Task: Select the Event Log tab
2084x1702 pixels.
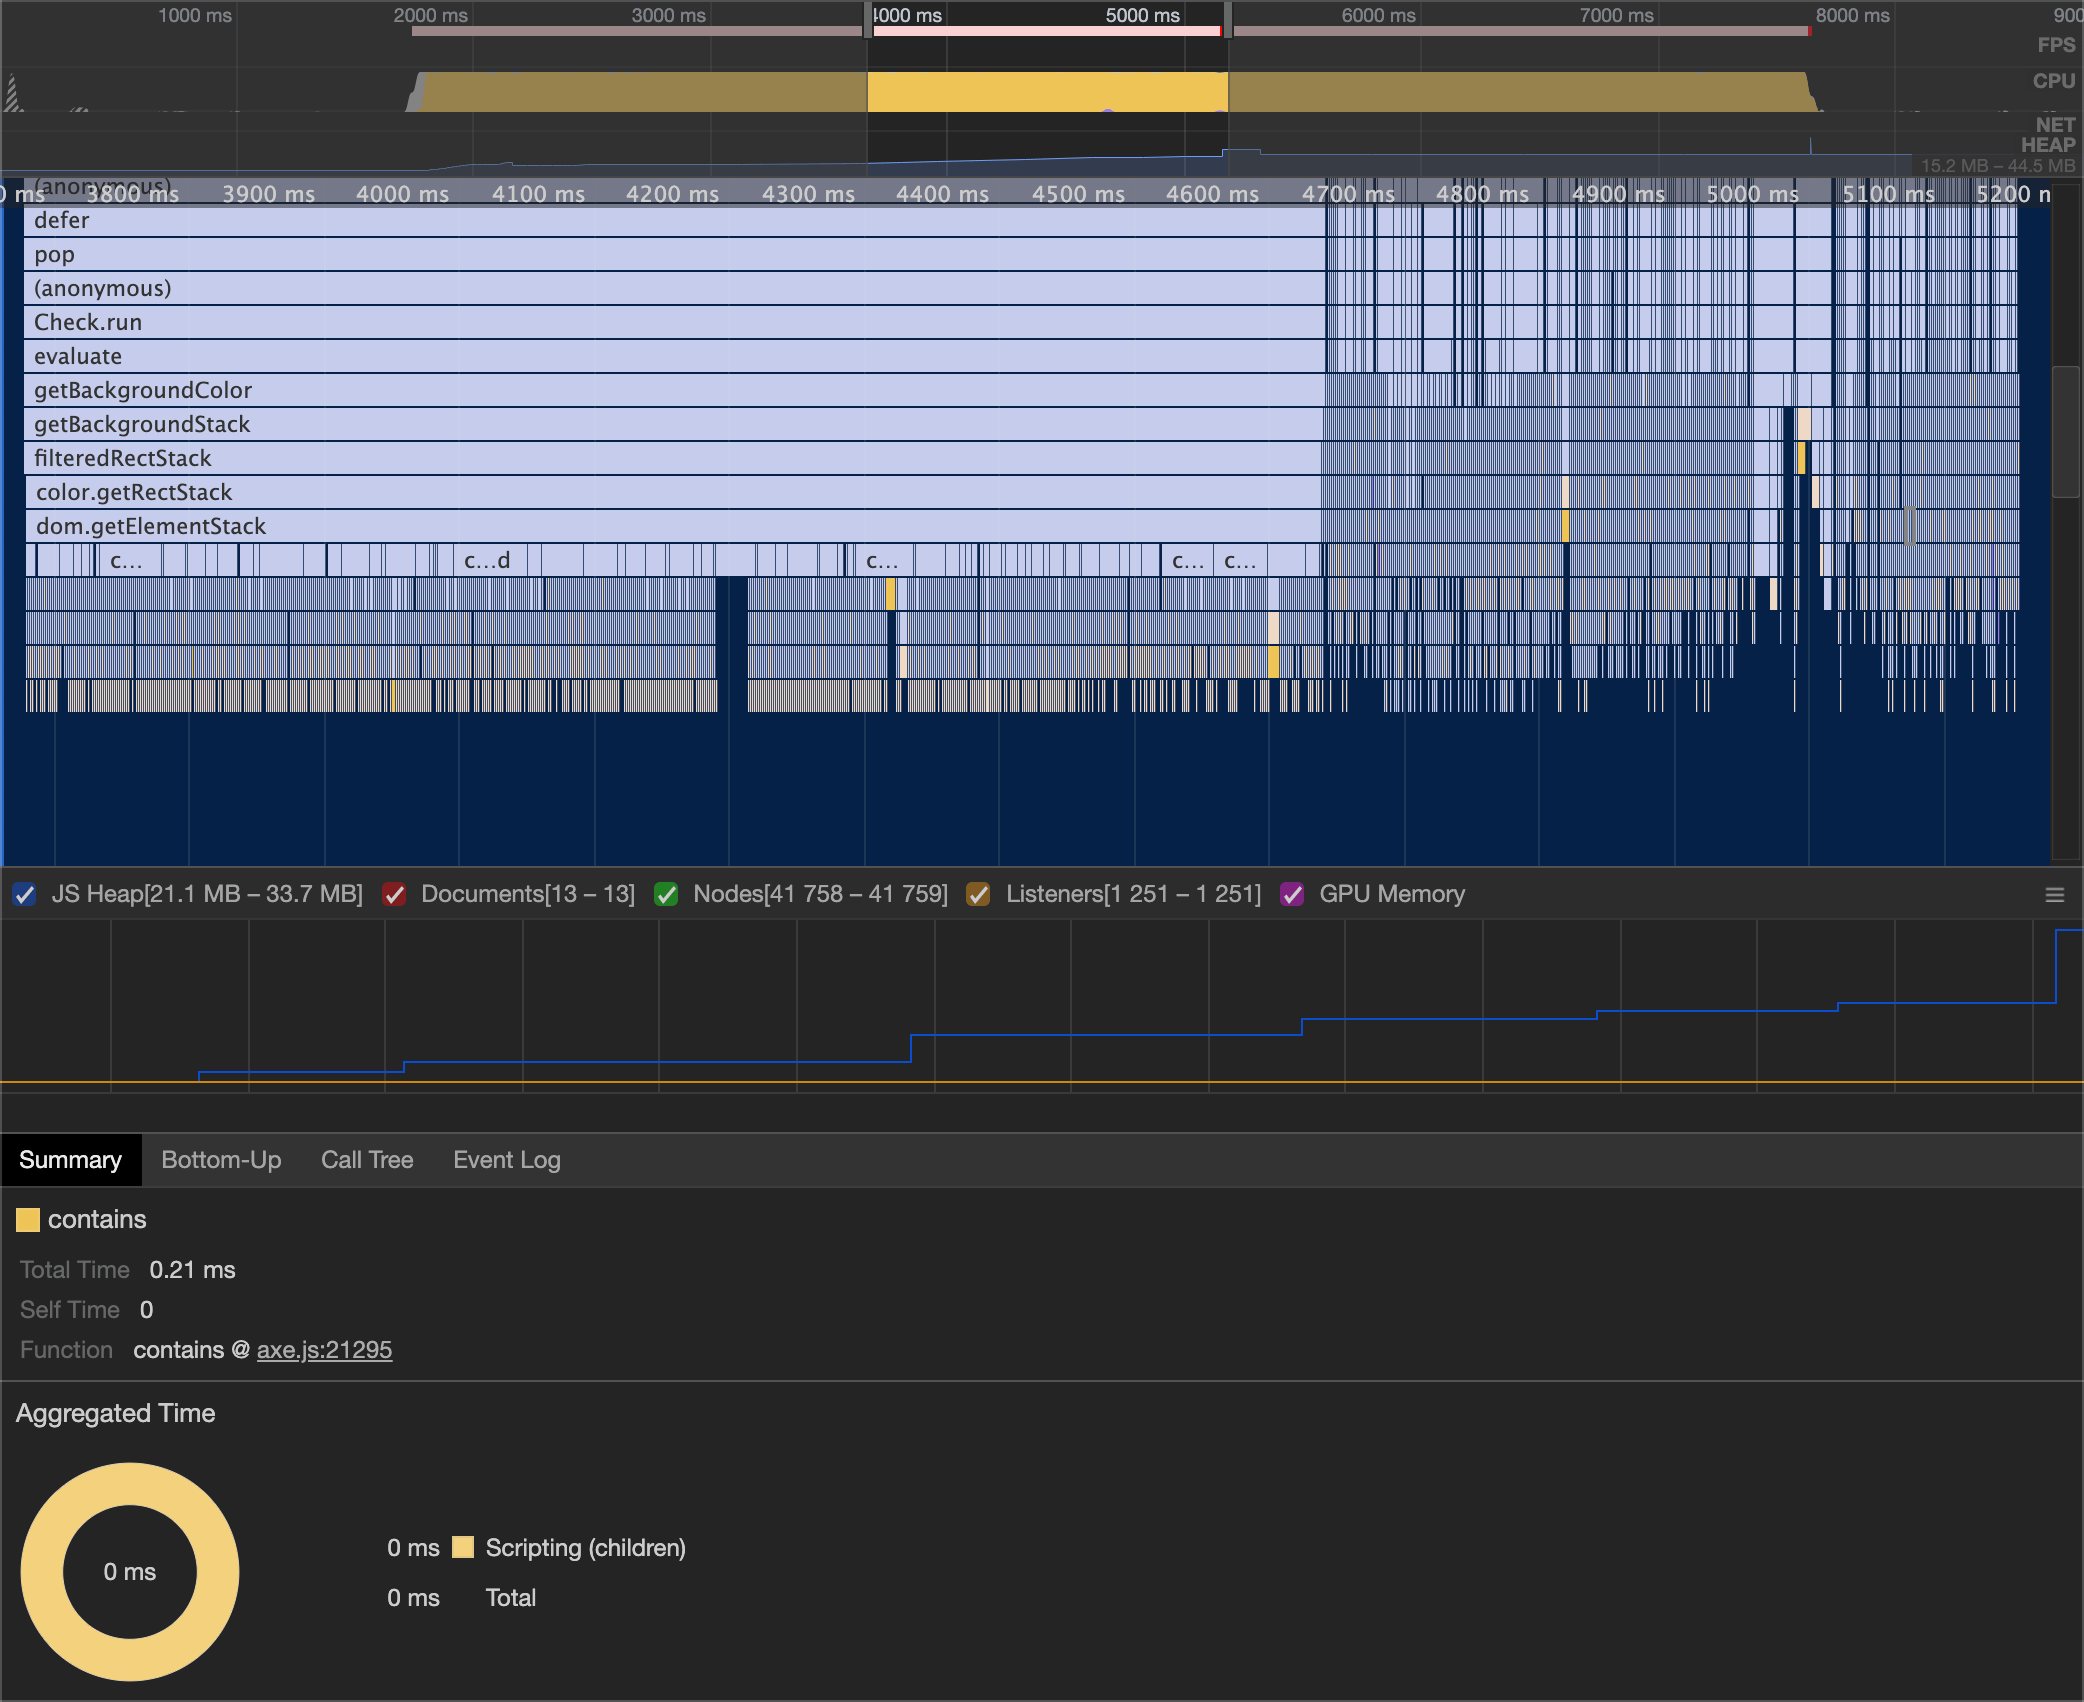Action: click(506, 1160)
